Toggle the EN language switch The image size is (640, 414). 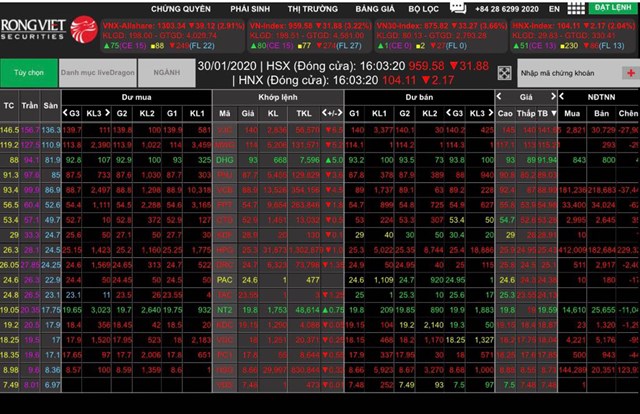pos(556,7)
